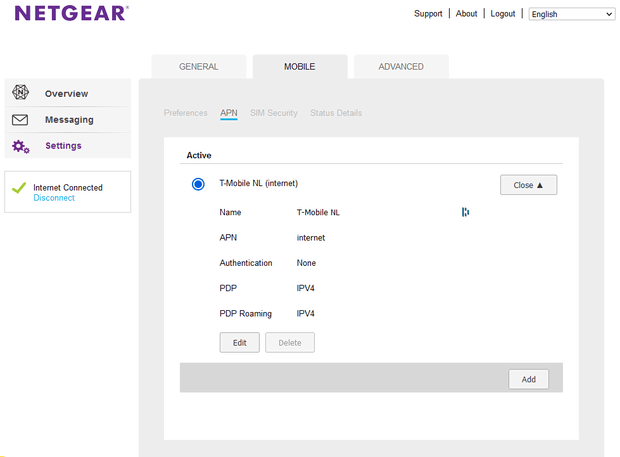The width and height of the screenshot is (620, 457).
Task: Click the Logout link
Action: coord(503,14)
